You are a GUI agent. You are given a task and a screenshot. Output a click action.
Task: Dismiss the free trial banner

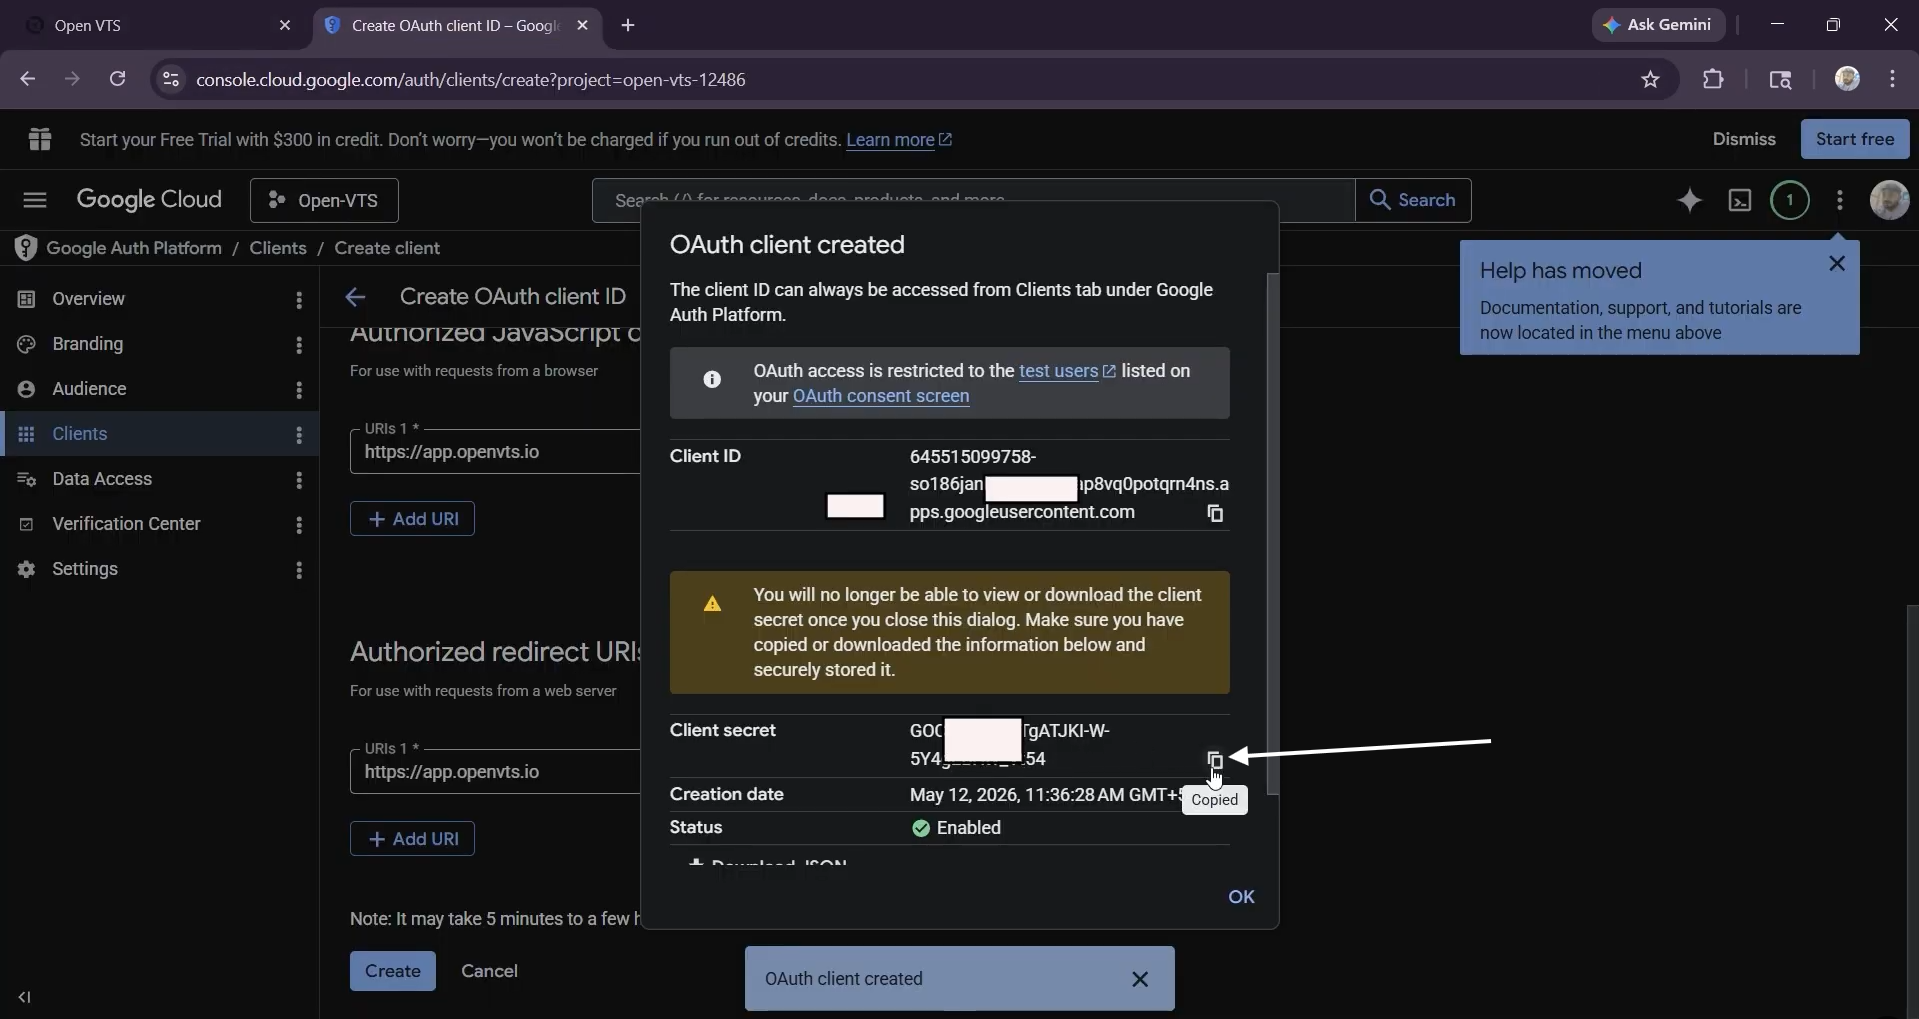click(1744, 139)
